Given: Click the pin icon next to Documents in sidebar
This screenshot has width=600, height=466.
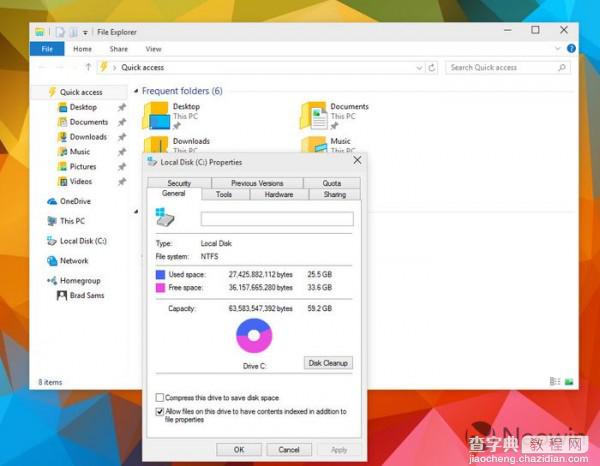Looking at the screenshot, I should pos(122,122).
